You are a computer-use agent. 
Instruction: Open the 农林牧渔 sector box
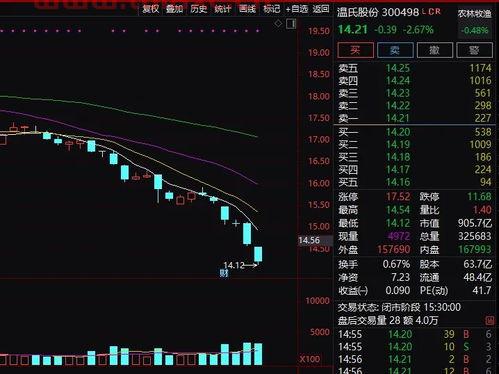(x=474, y=22)
